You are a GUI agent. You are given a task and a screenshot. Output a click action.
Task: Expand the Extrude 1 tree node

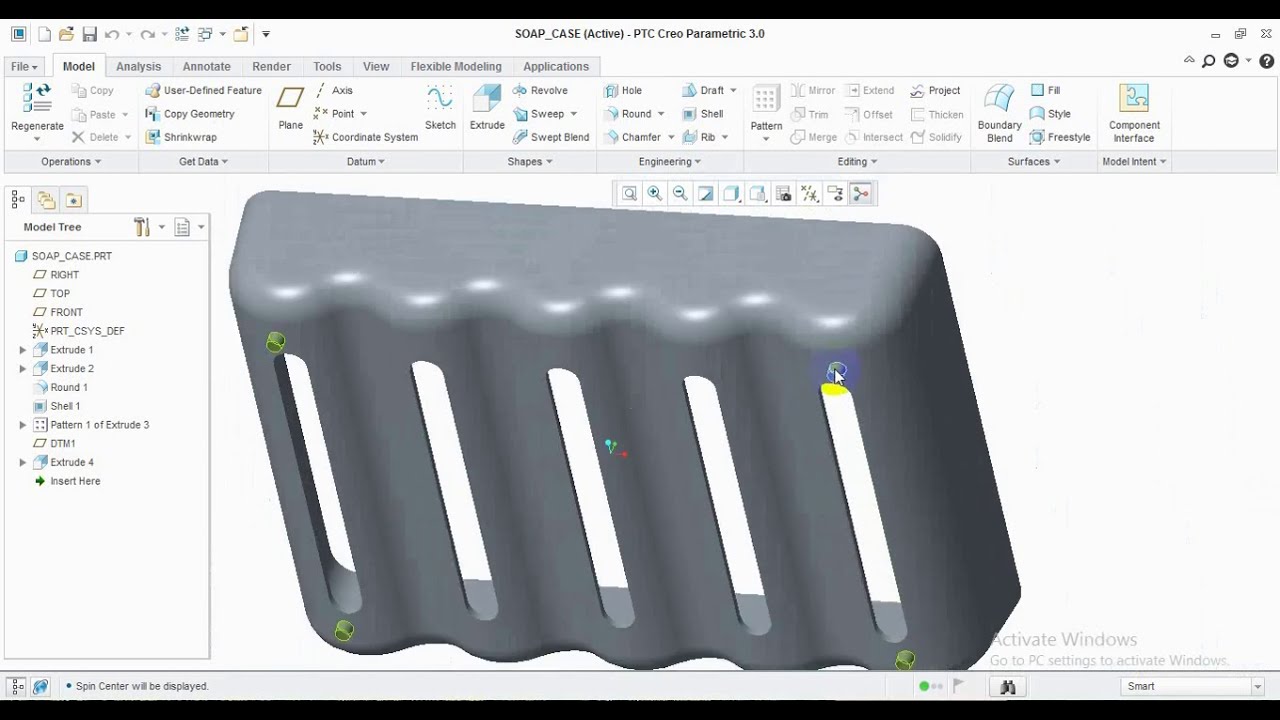click(23, 350)
